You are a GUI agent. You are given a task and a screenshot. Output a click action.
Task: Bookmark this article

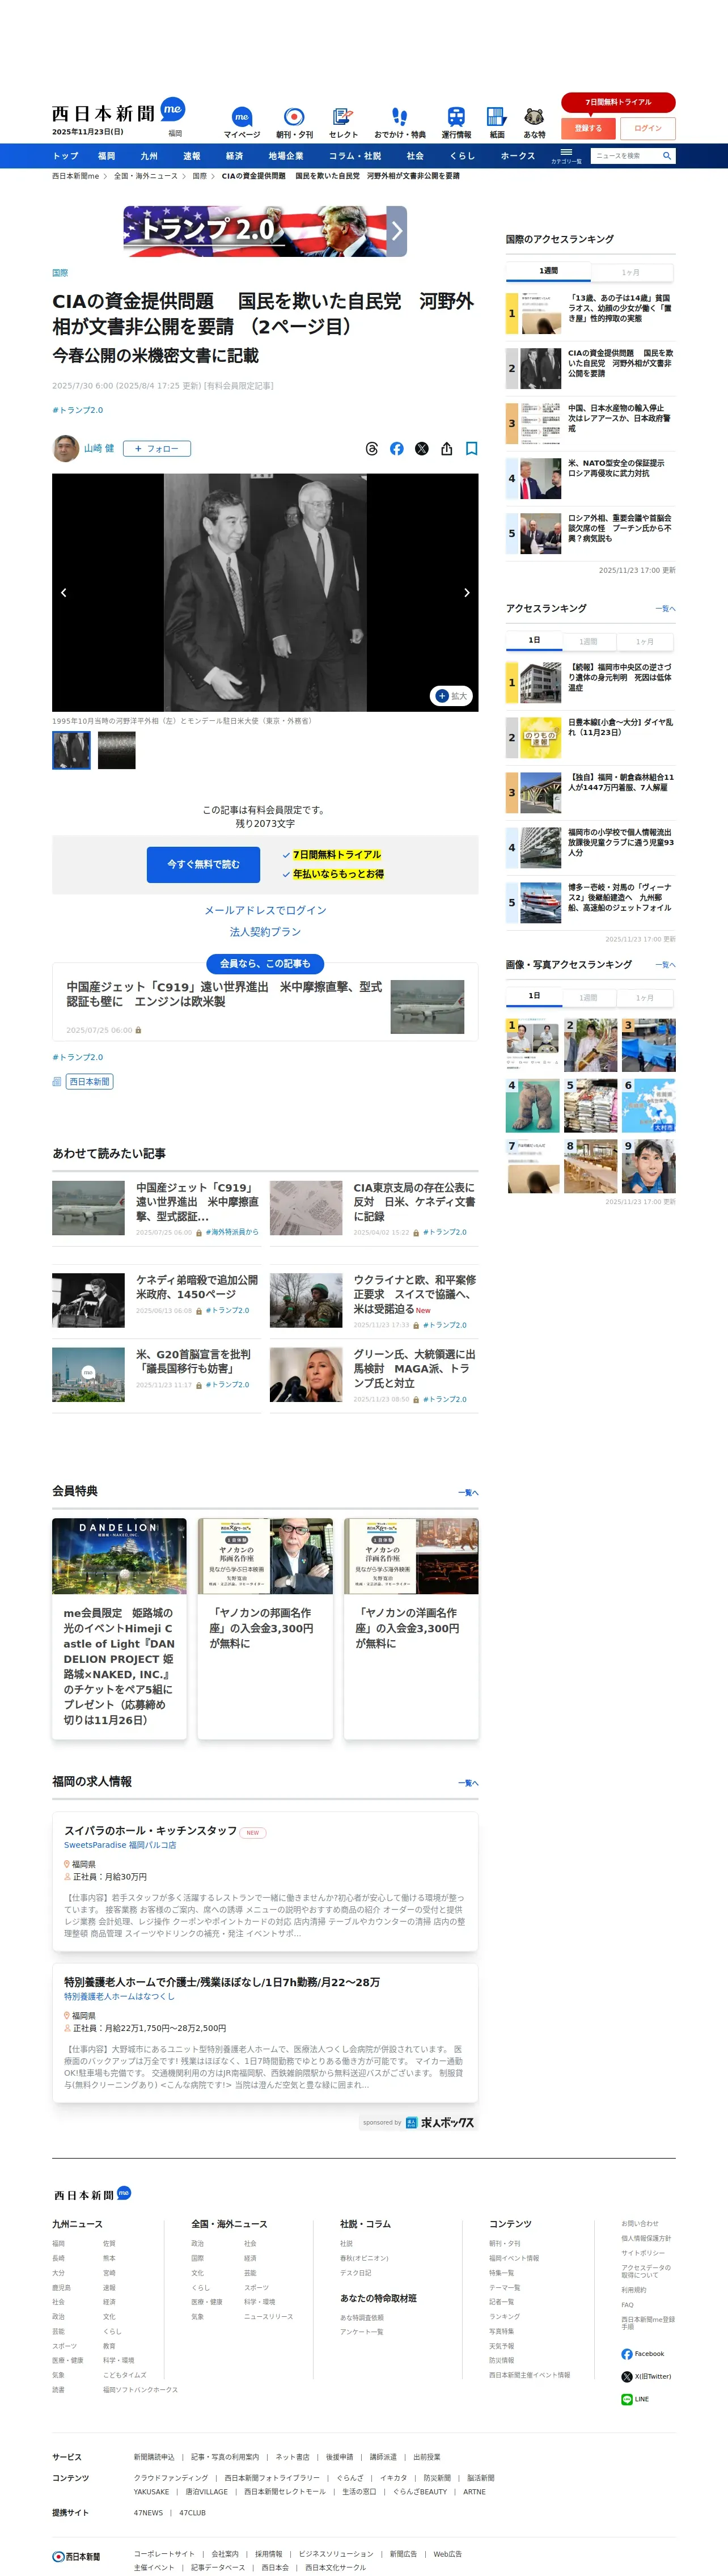click(x=472, y=449)
